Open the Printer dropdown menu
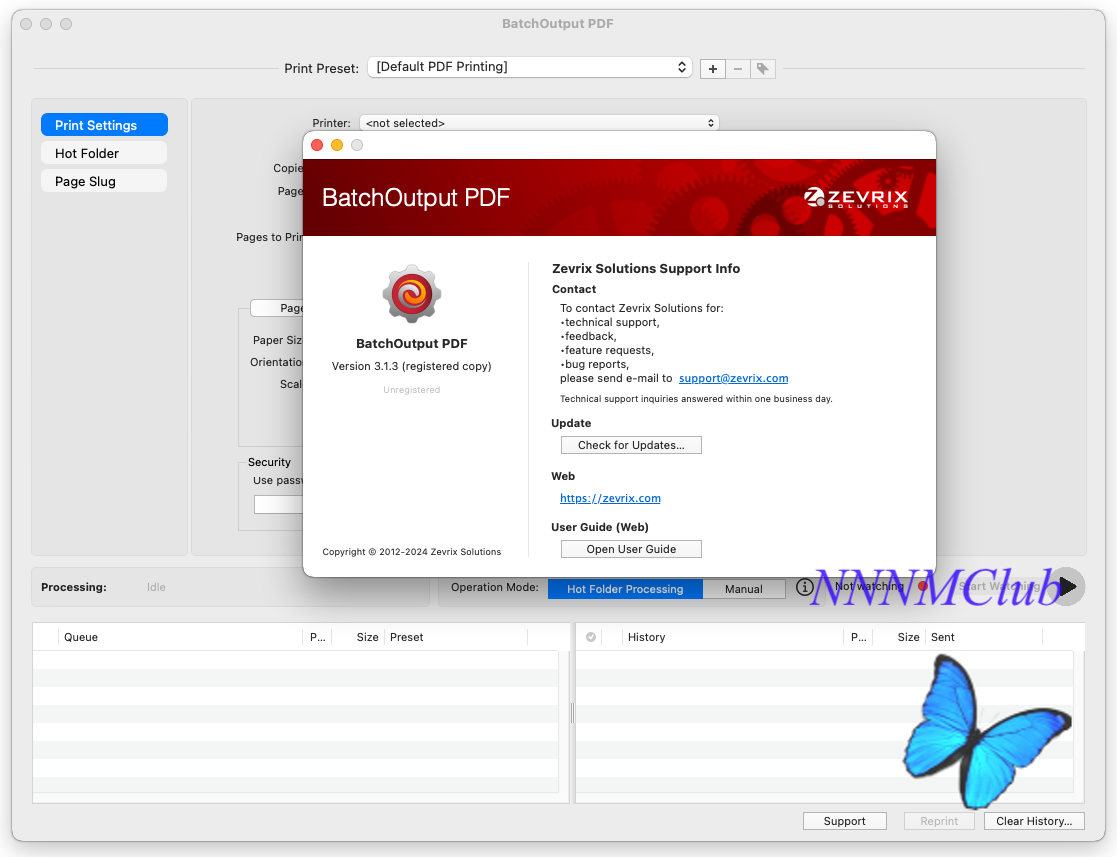This screenshot has width=1117, height=857. [x=539, y=123]
